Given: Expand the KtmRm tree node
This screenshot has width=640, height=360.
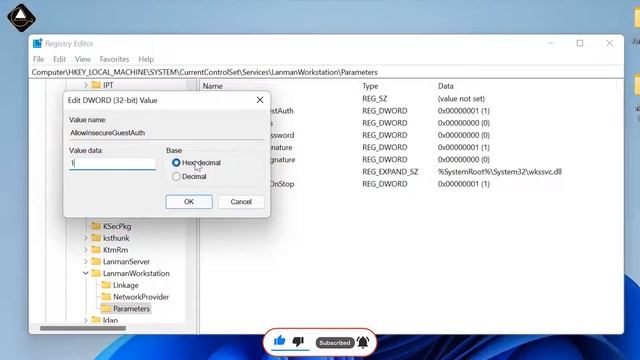Looking at the screenshot, I should tap(86, 250).
